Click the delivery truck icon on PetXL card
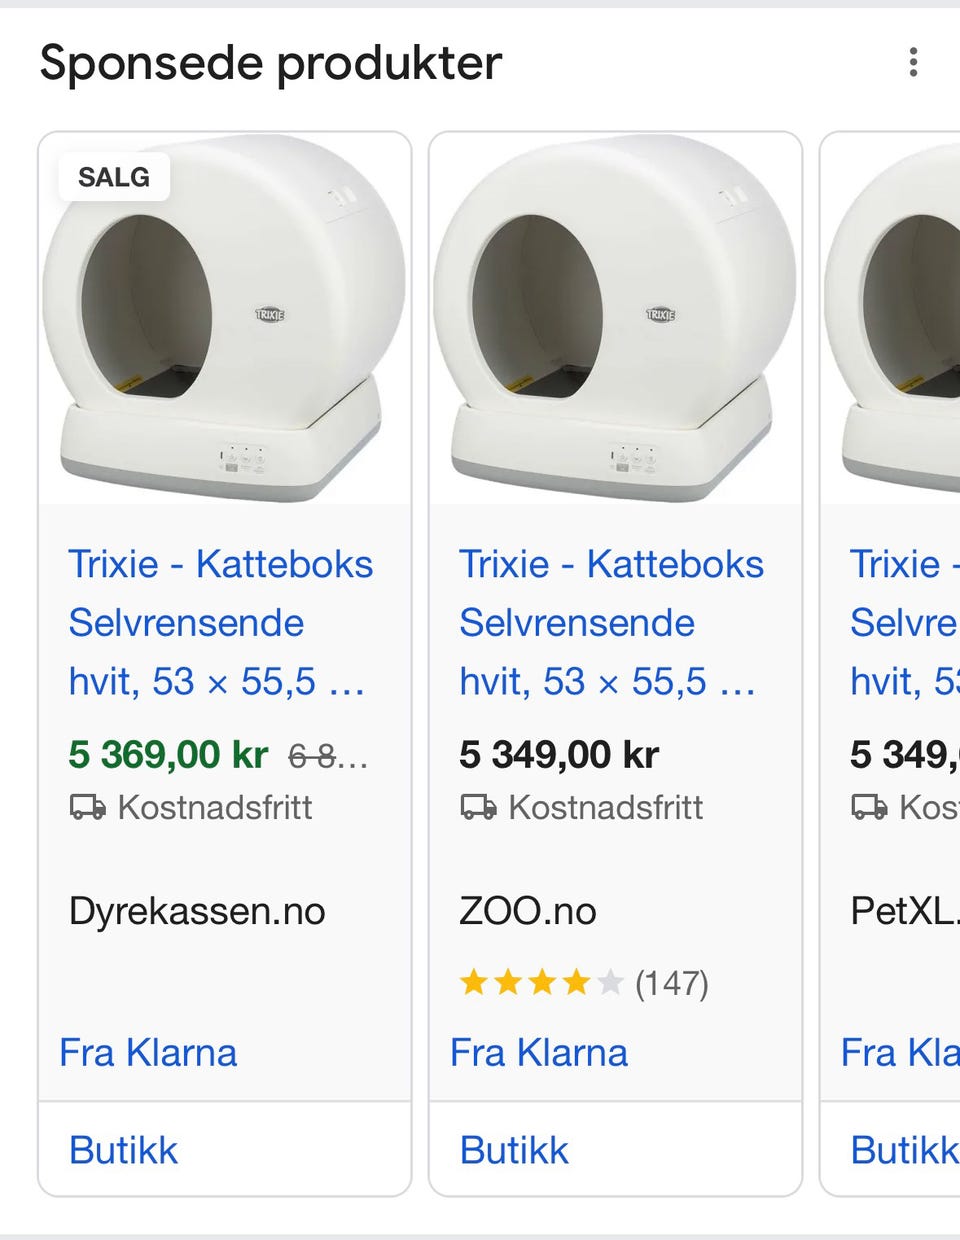Image resolution: width=960 pixels, height=1240 pixels. click(868, 807)
